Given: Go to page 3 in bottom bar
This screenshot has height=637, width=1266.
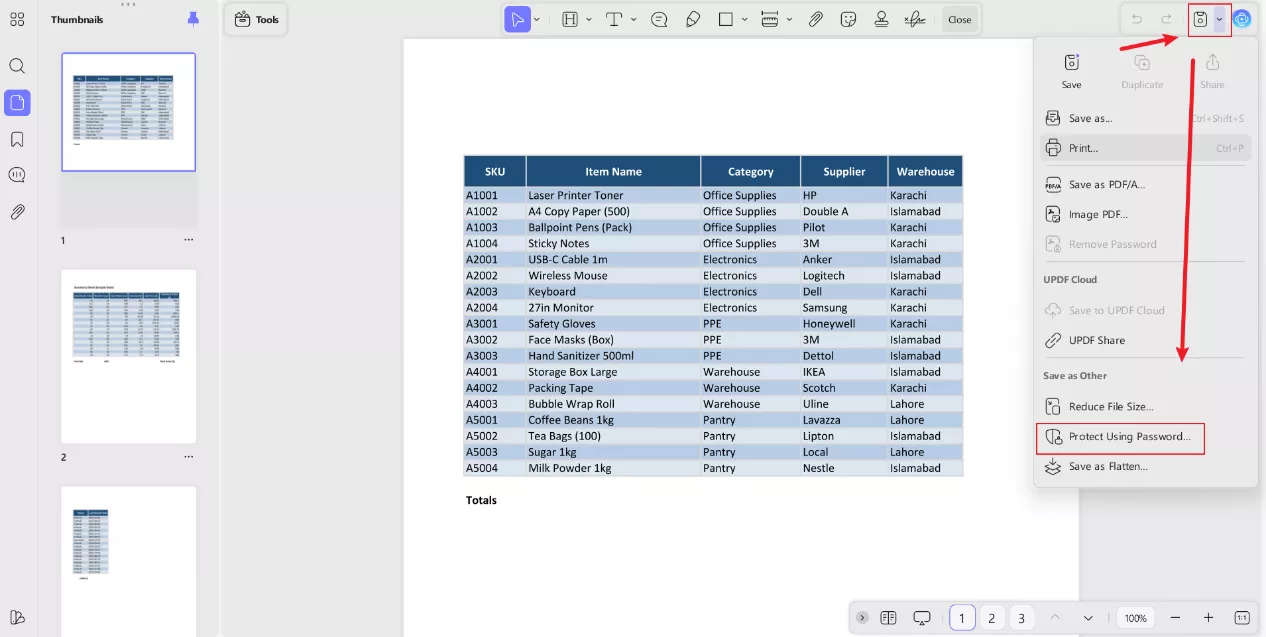Looking at the screenshot, I should 1021,618.
